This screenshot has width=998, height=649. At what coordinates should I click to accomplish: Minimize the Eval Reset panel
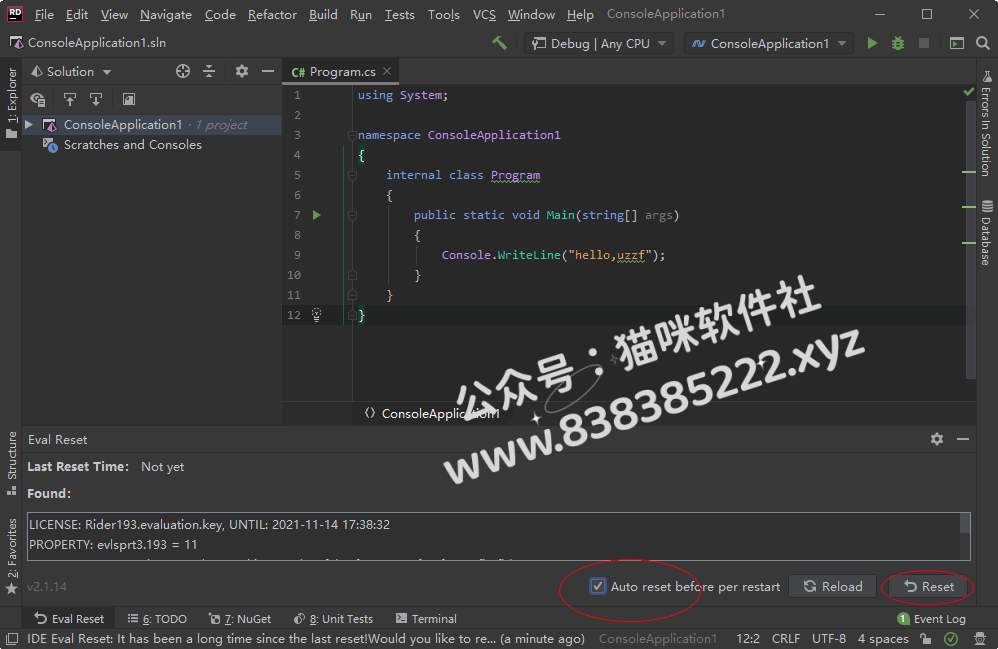point(963,439)
